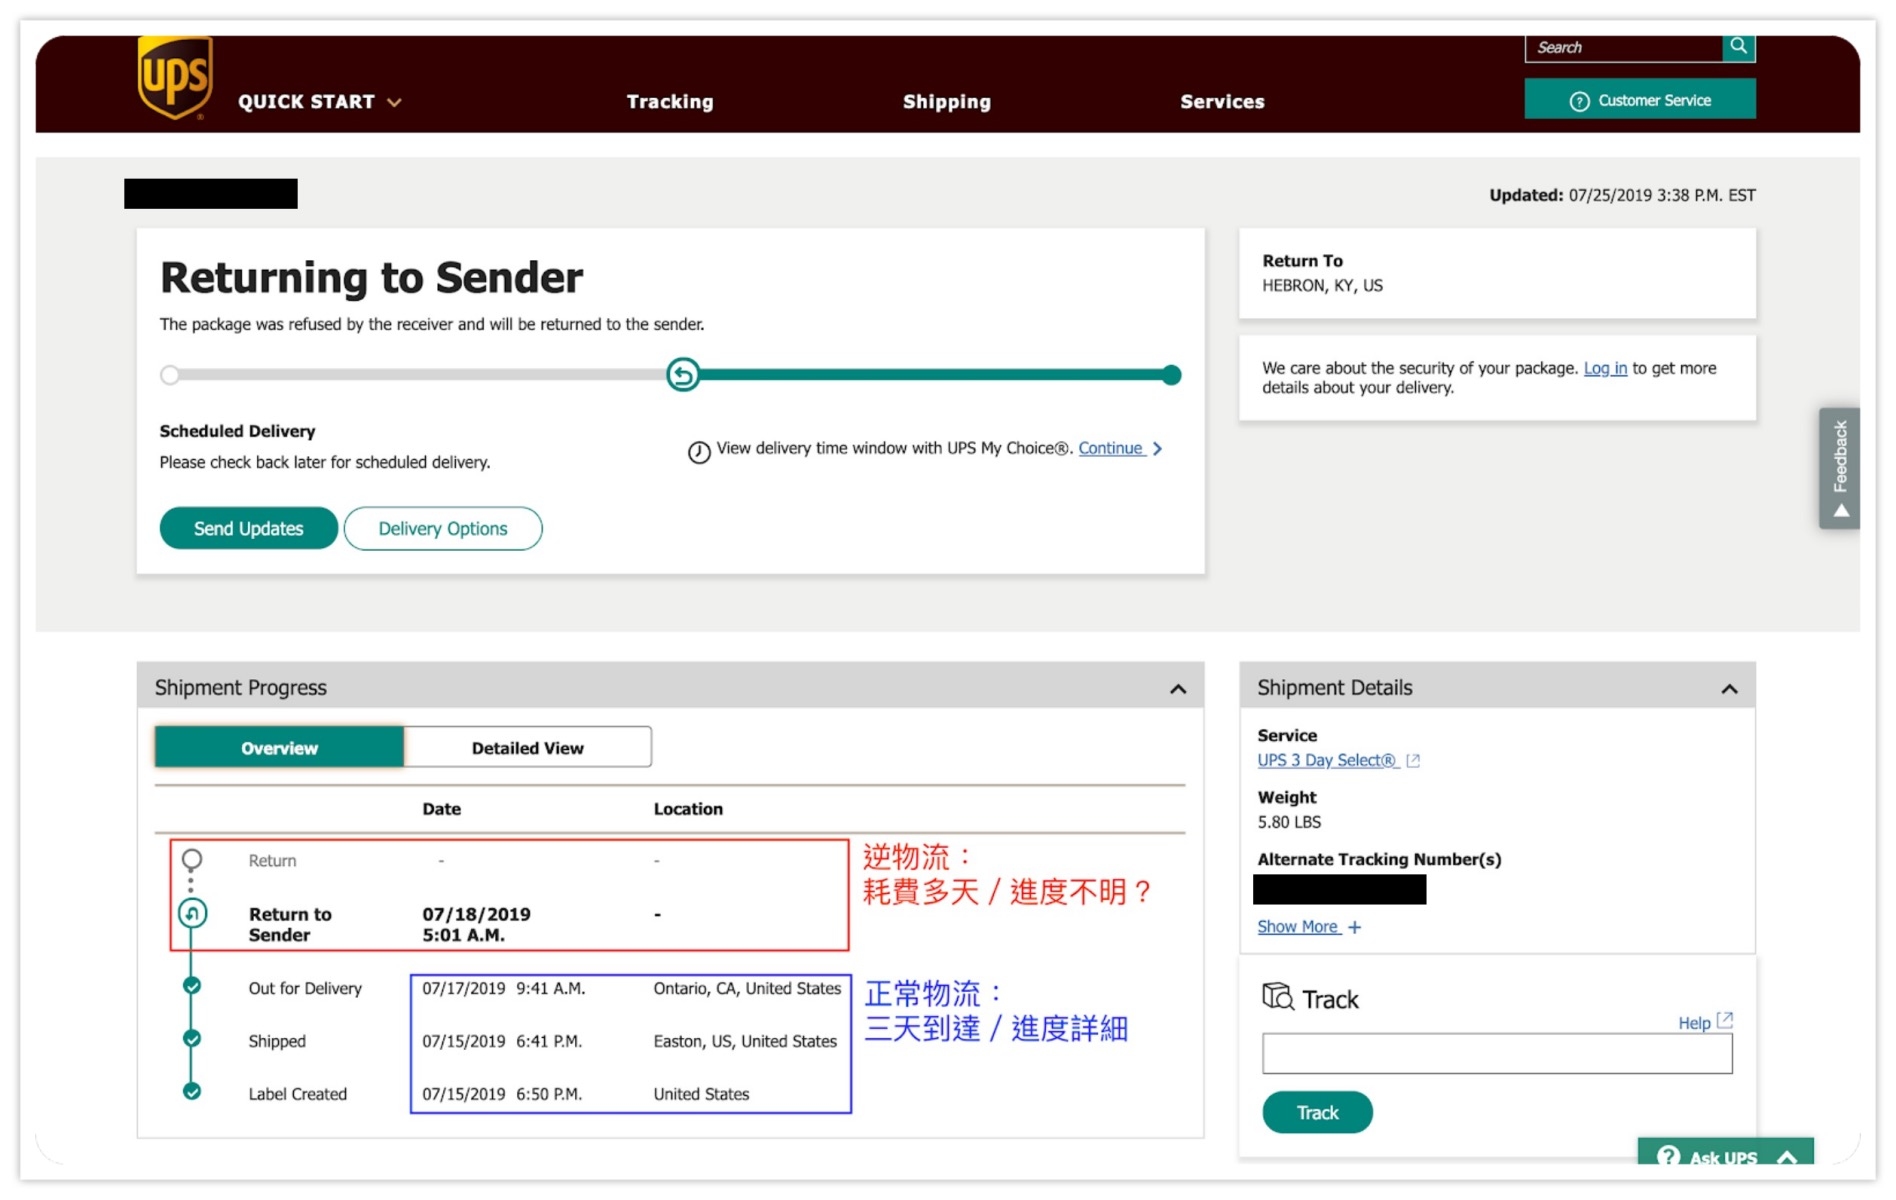This screenshot has height=1200, width=1896.
Task: Click the return arrow icon on progress bar
Action: click(683, 375)
